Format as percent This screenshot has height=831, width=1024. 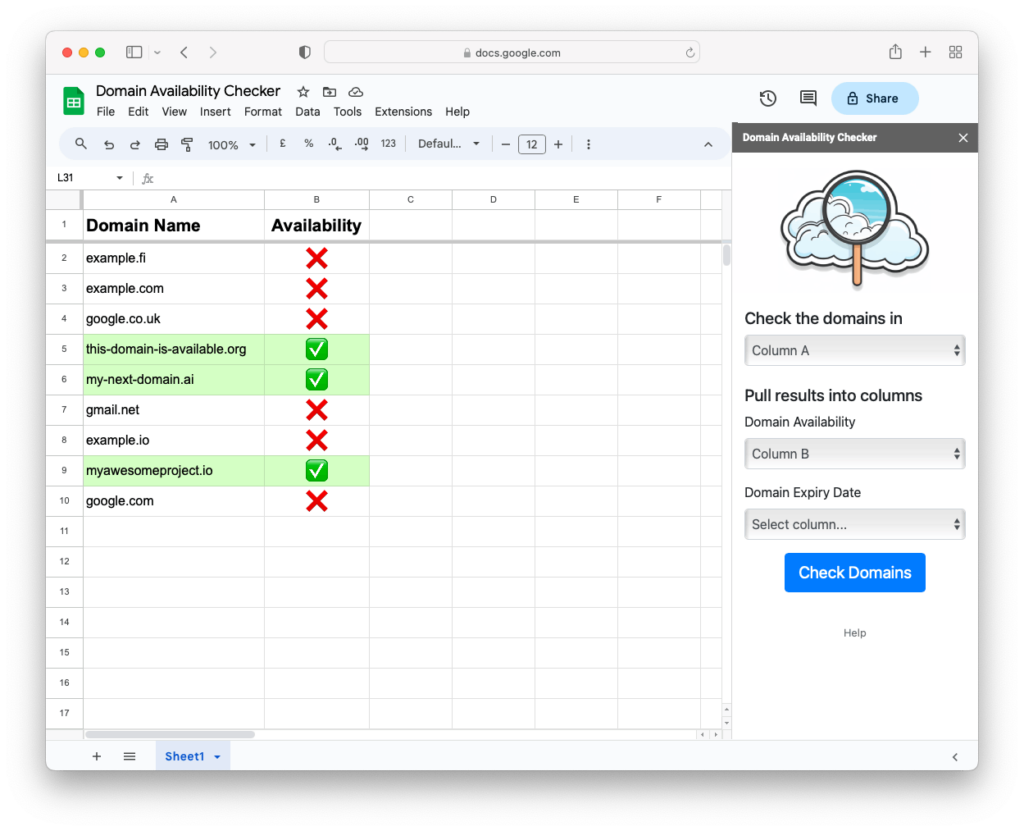pos(308,144)
